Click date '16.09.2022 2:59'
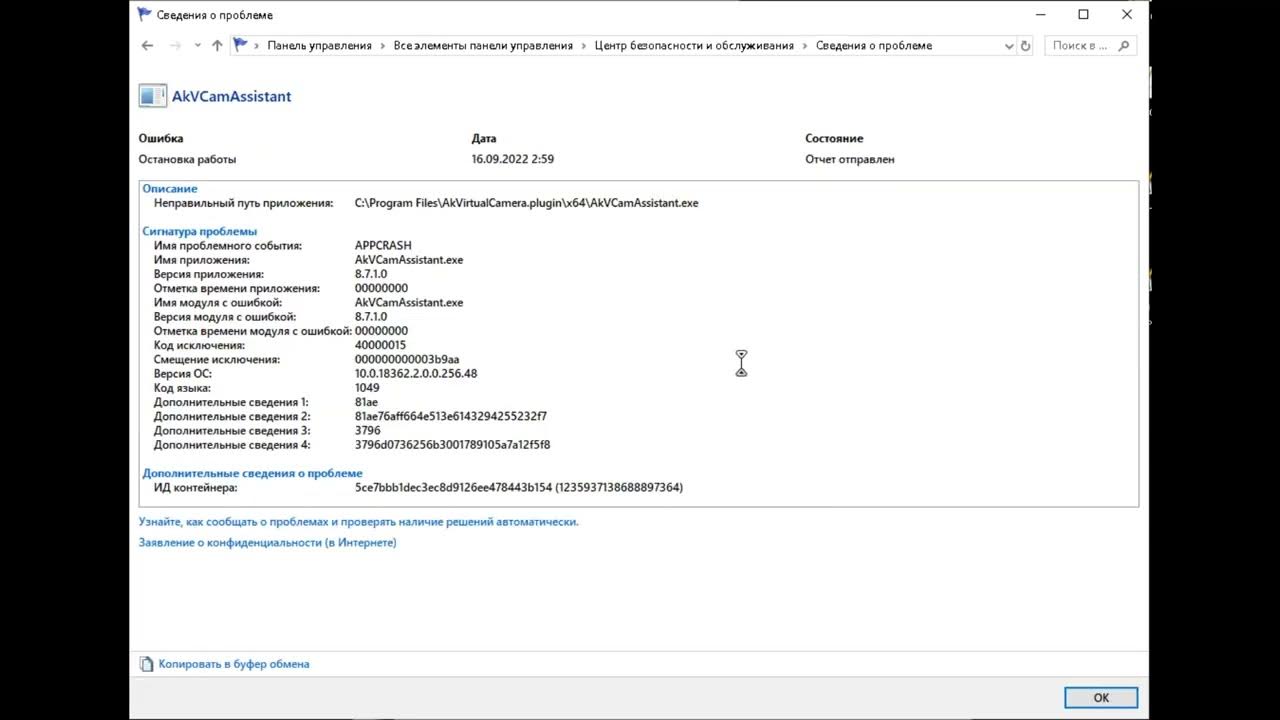 513,160
